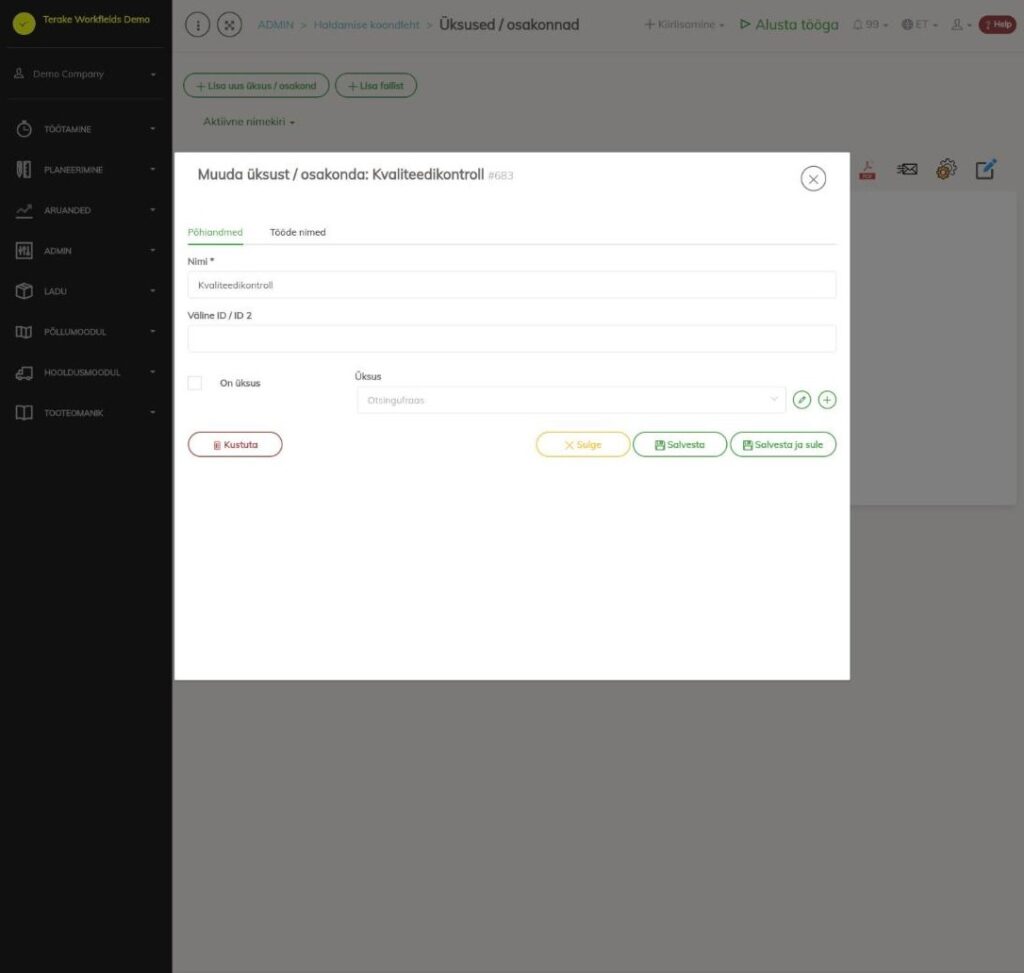Focus the Väline ID / ID 2 field
The height and width of the screenshot is (973, 1024).
point(511,339)
